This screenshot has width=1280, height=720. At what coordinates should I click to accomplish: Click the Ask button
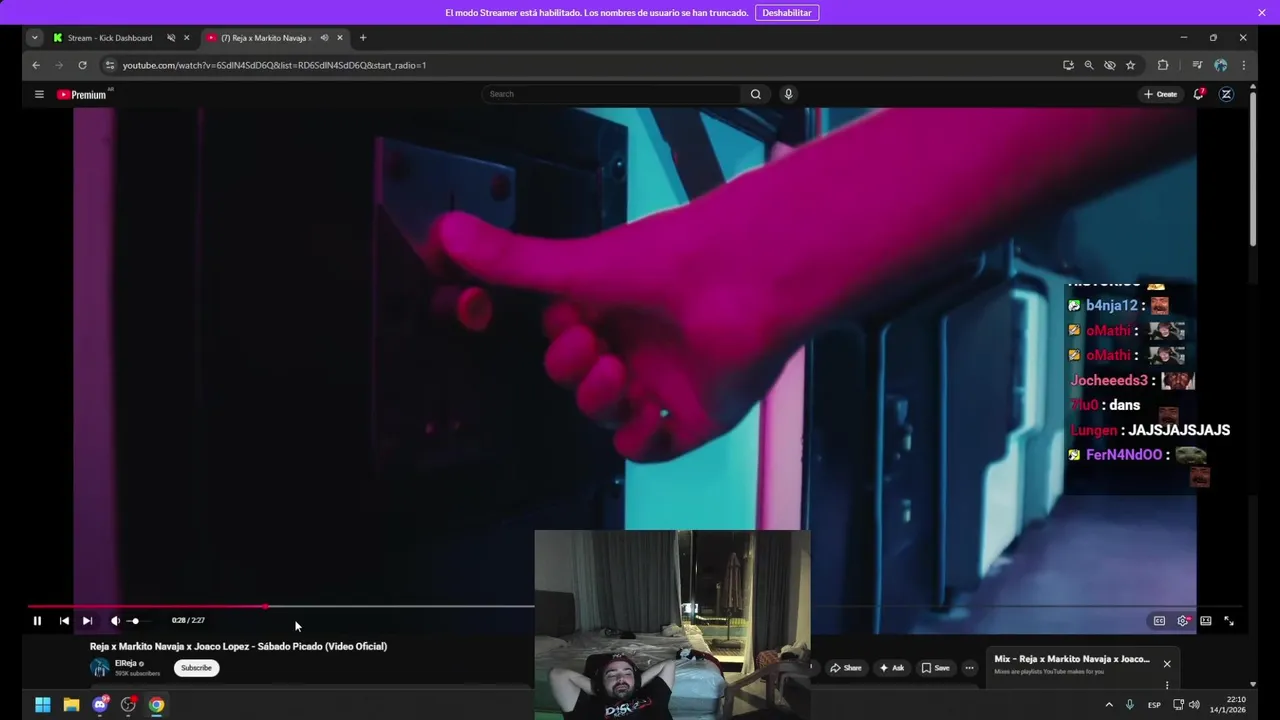pos(891,668)
